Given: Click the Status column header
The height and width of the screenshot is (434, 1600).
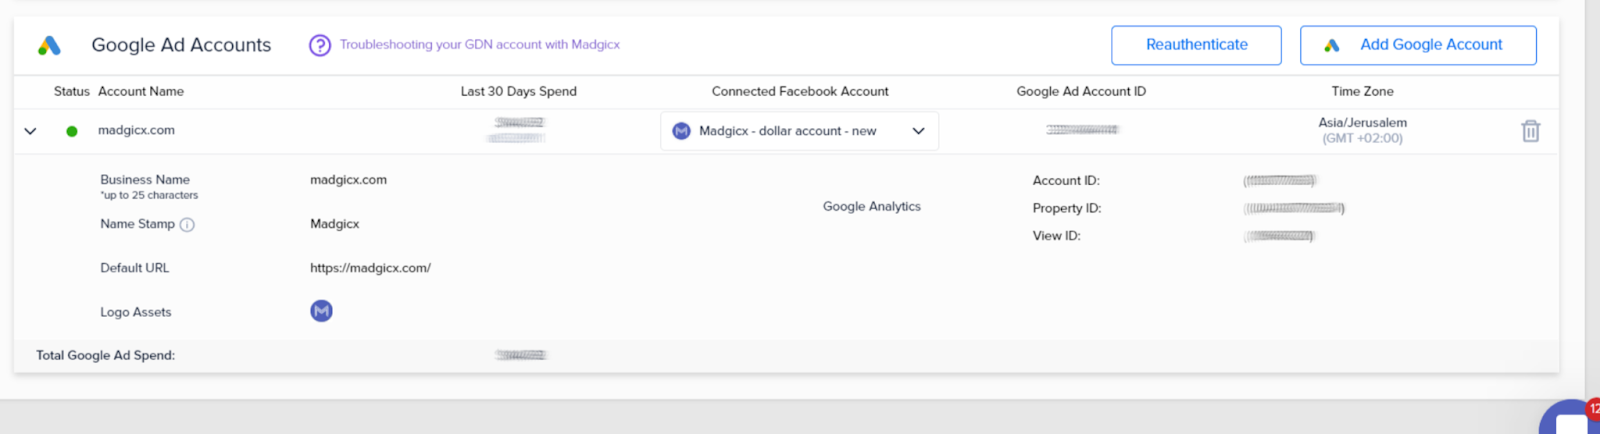Looking at the screenshot, I should pyautogui.click(x=72, y=91).
